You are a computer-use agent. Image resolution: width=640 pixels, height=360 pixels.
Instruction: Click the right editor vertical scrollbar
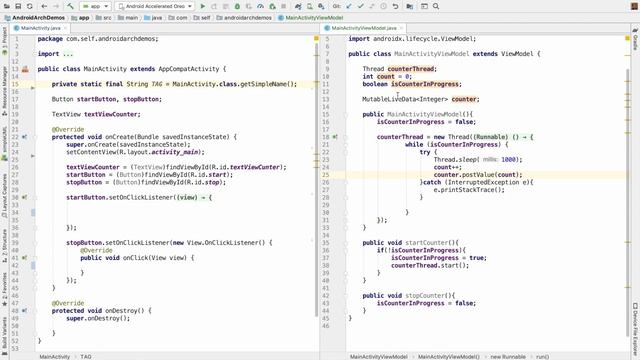click(x=628, y=202)
